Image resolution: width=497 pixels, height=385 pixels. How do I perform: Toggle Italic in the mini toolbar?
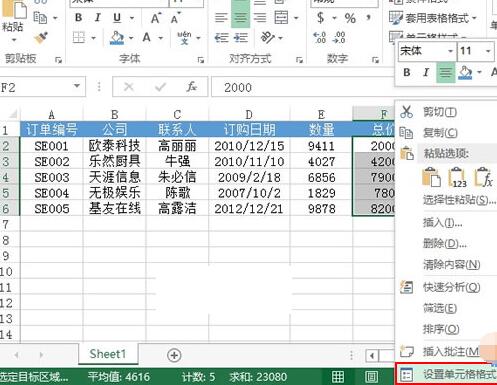click(426, 72)
